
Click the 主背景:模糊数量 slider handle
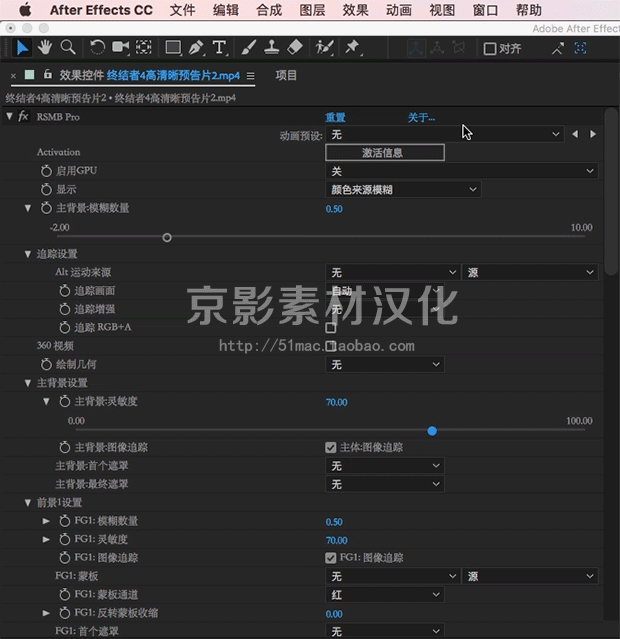[x=167, y=237]
